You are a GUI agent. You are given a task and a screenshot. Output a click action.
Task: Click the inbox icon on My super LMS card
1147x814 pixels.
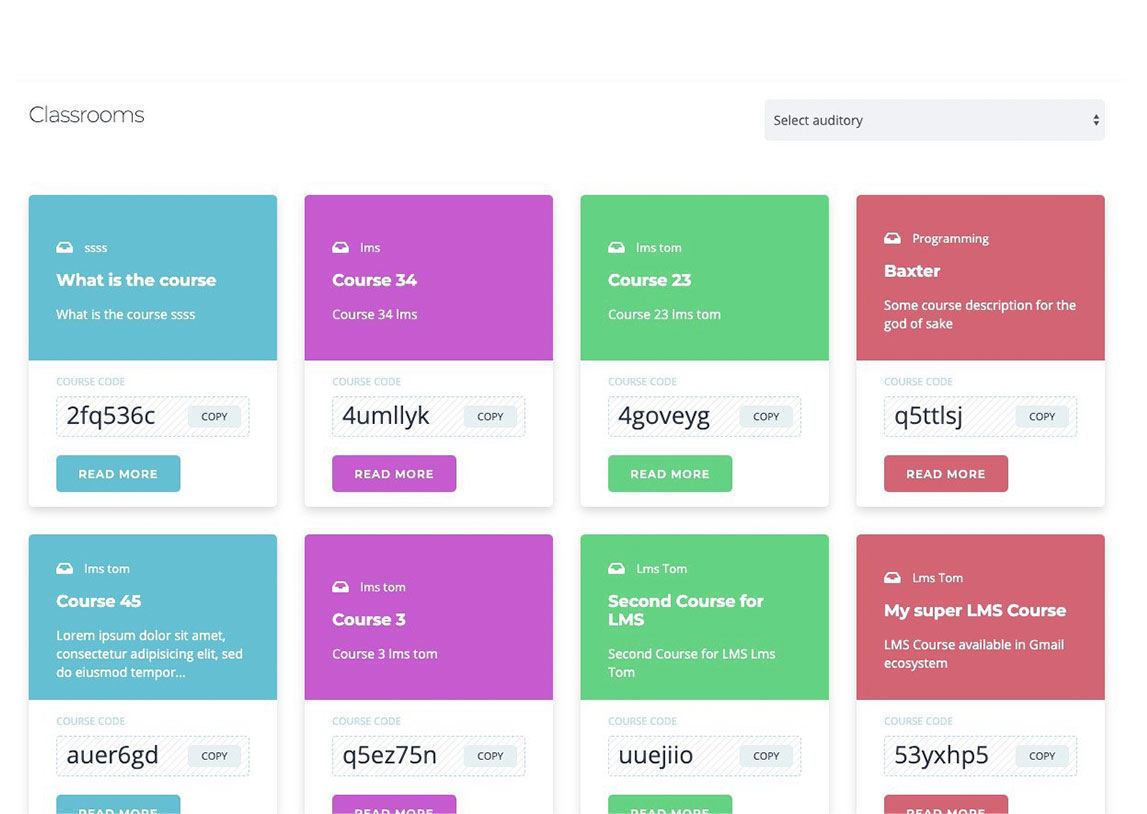pyautogui.click(x=892, y=577)
